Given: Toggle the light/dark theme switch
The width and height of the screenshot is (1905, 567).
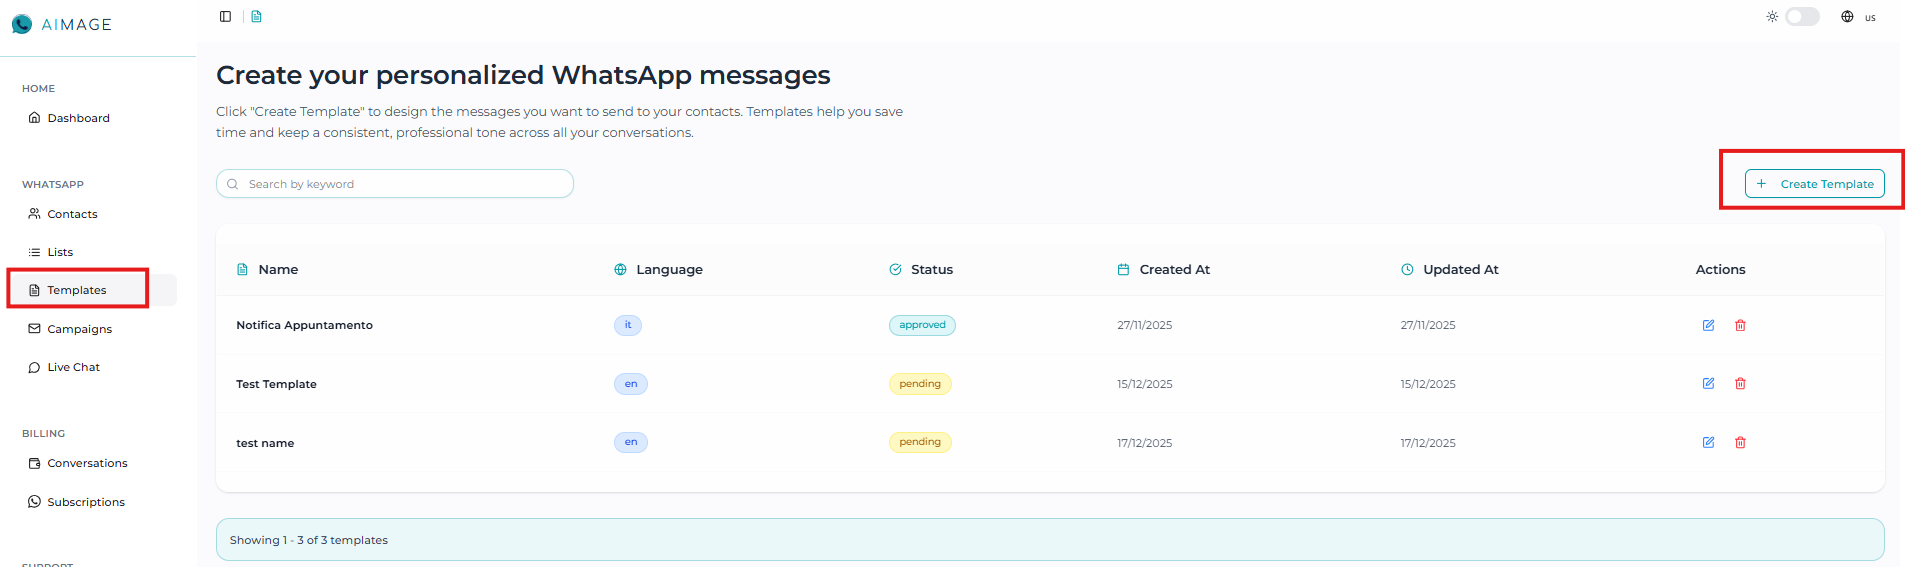Looking at the screenshot, I should click(x=1802, y=17).
